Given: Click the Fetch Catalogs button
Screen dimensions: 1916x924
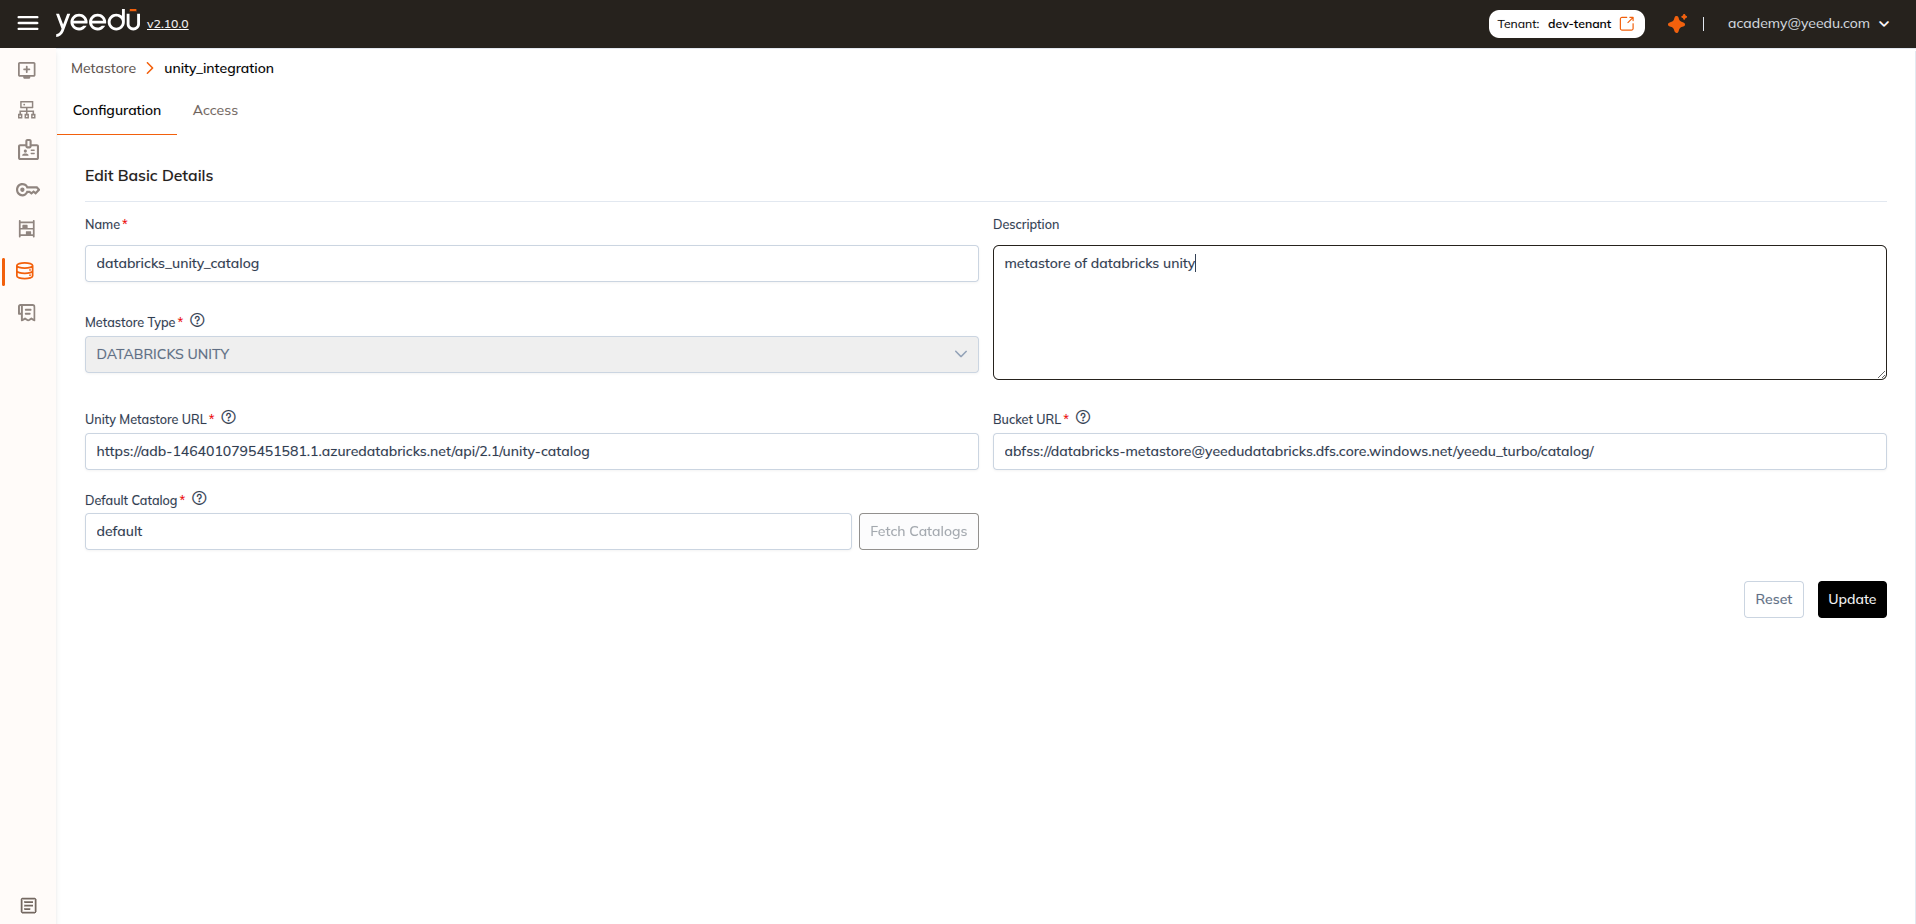Looking at the screenshot, I should coord(919,531).
